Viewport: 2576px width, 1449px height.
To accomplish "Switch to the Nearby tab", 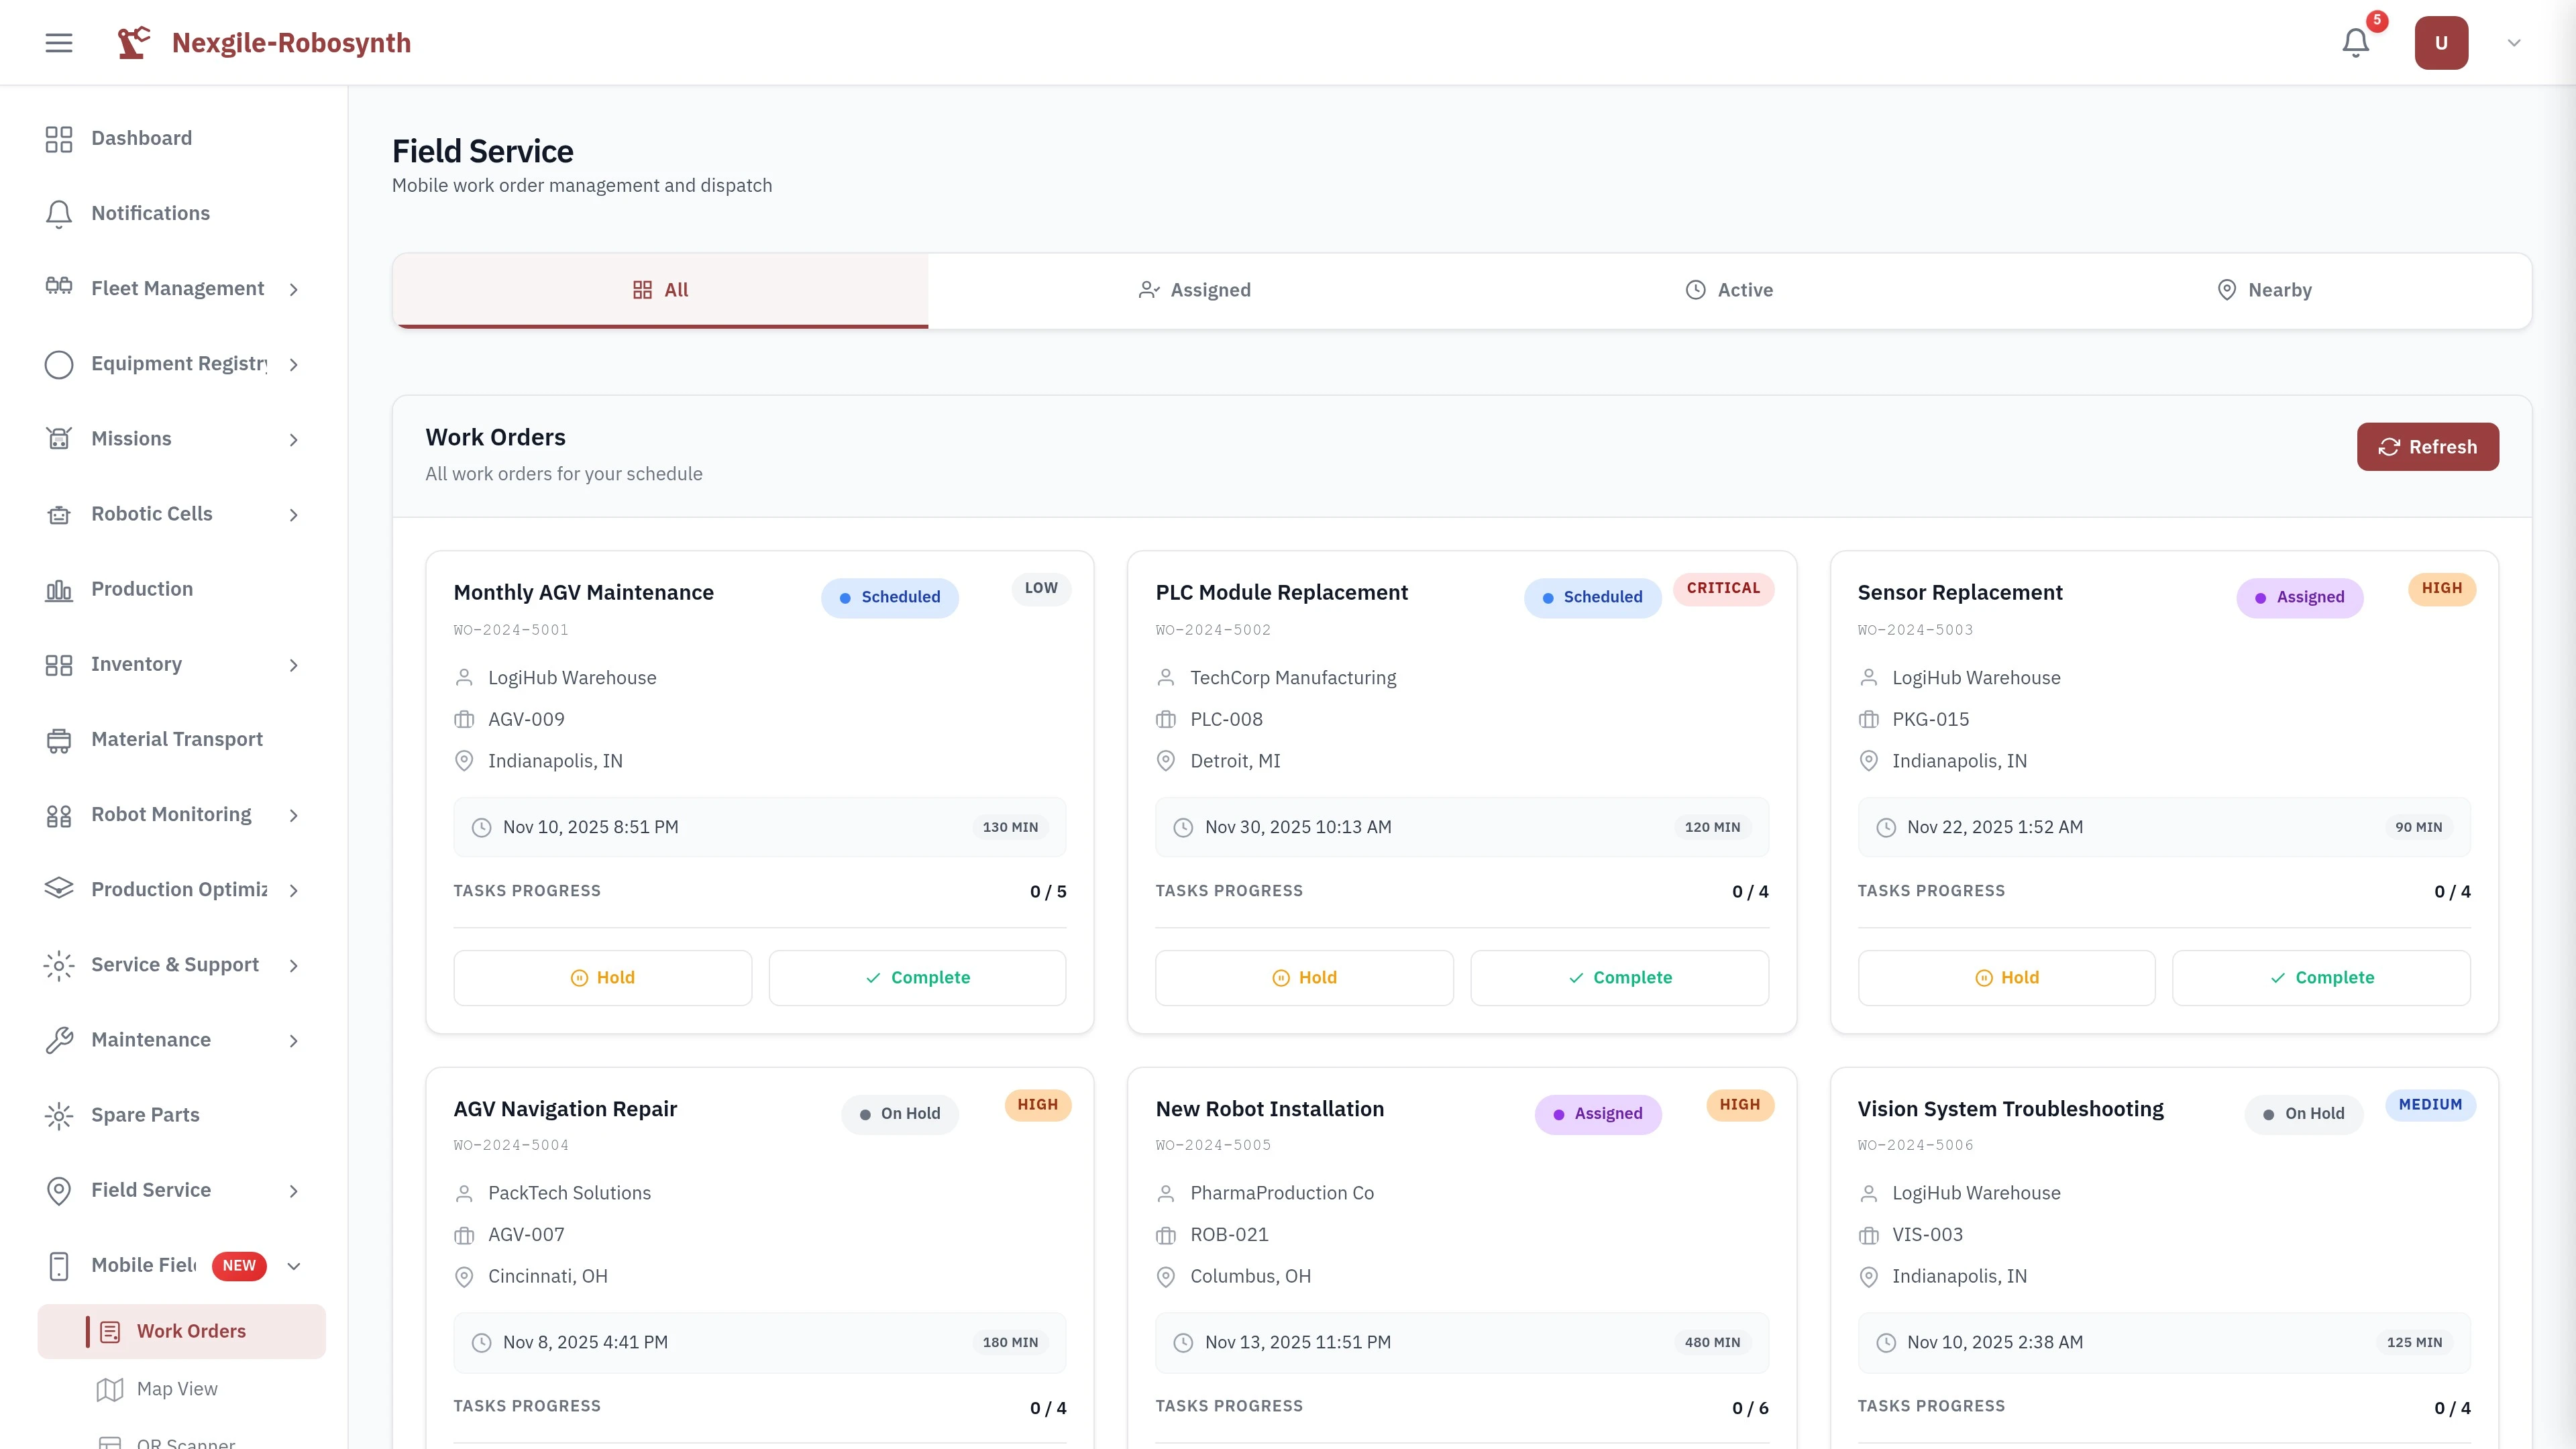I will coord(2264,290).
